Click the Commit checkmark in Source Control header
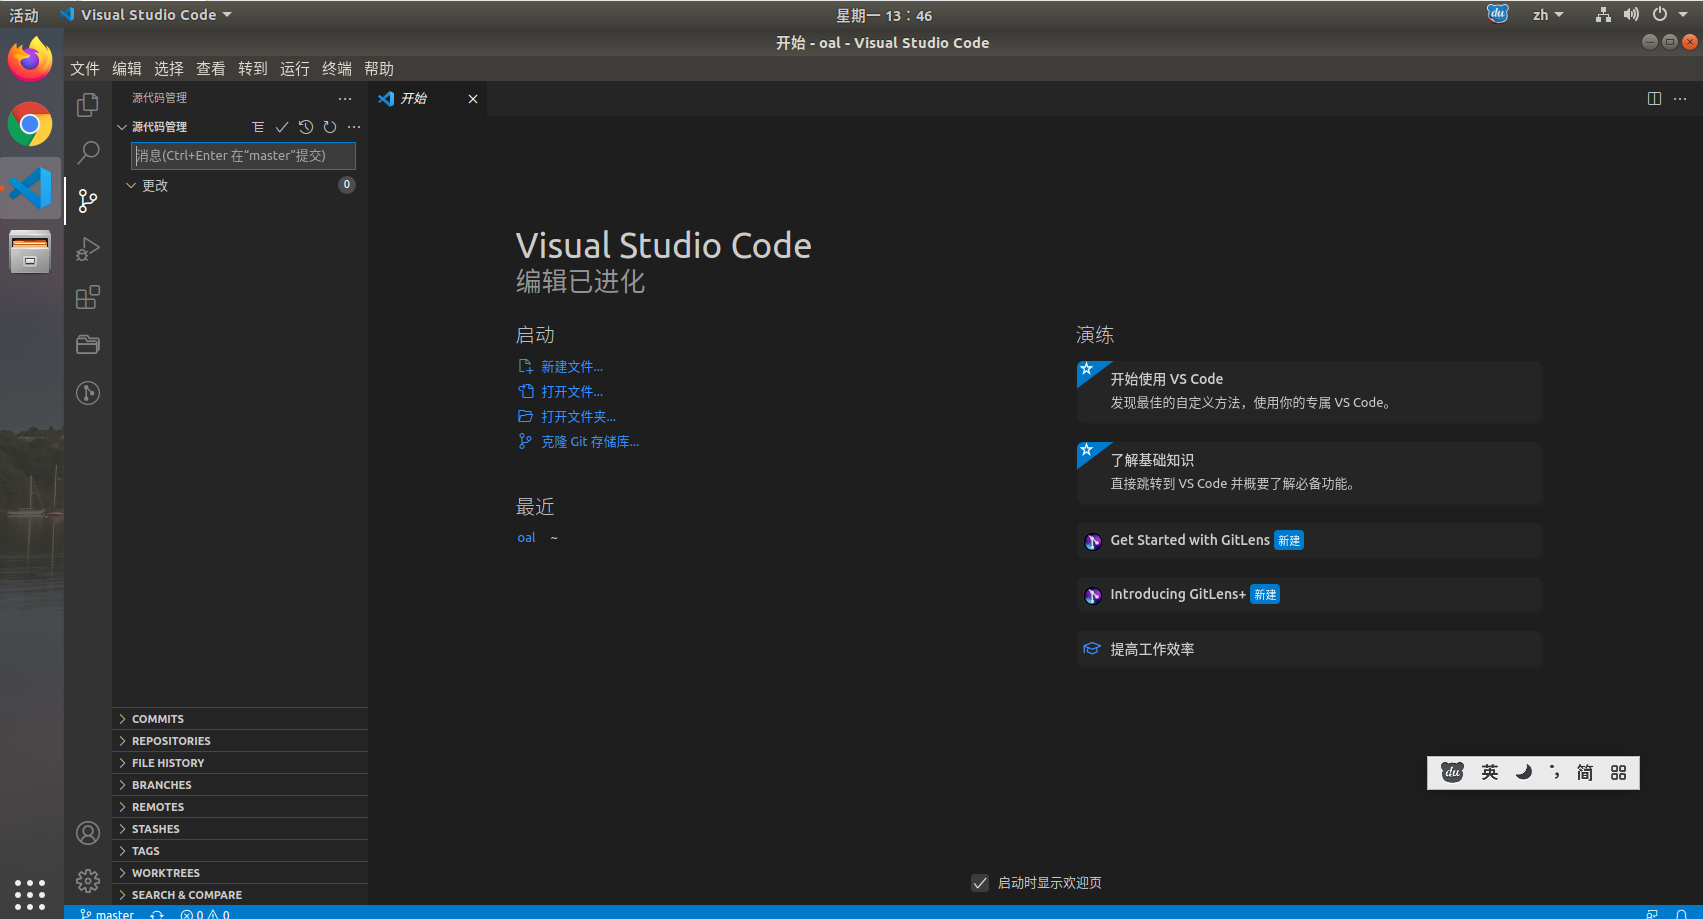This screenshot has width=1703, height=919. (281, 127)
